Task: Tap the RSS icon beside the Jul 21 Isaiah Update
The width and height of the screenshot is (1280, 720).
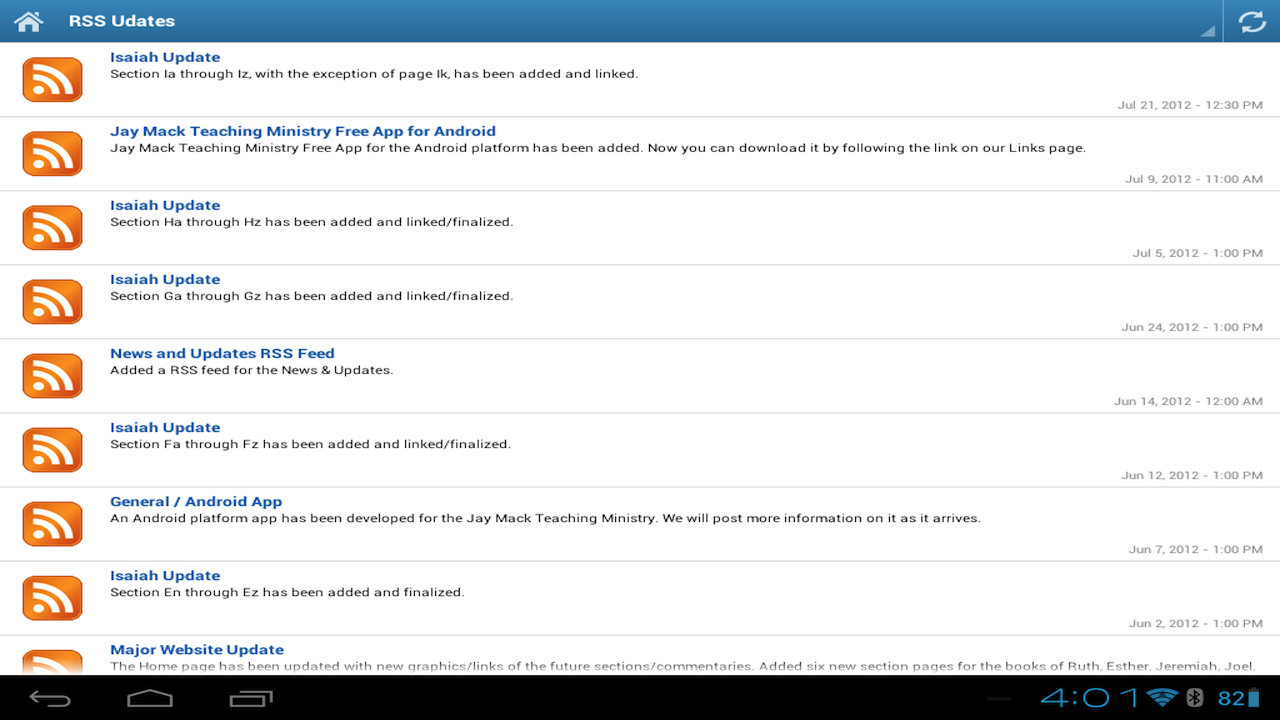Action: coord(52,79)
